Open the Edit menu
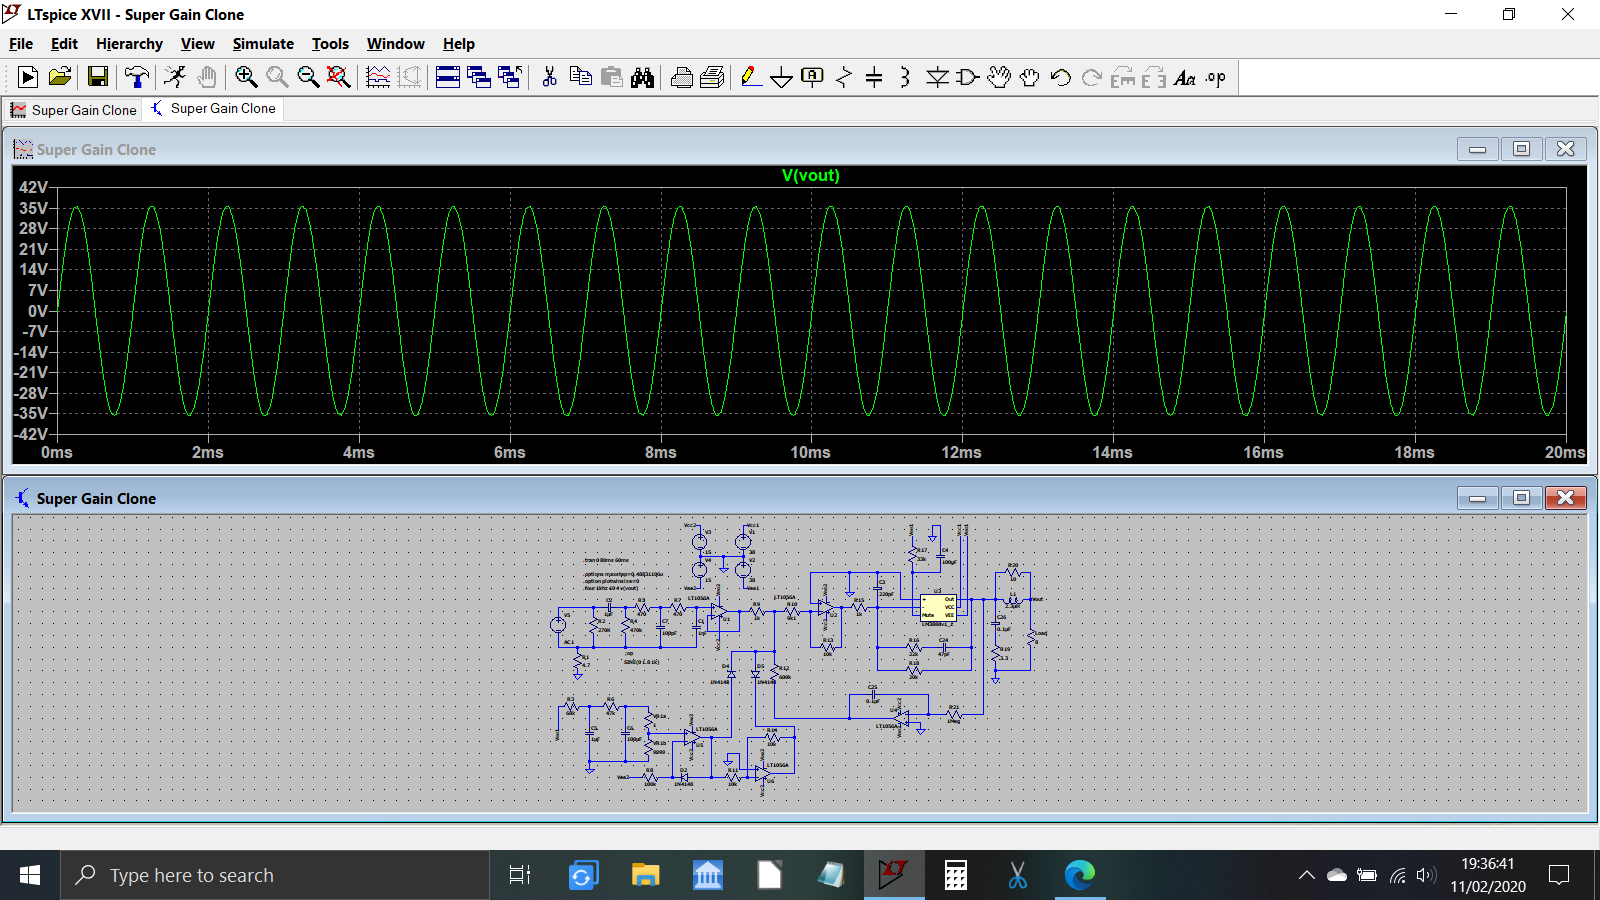This screenshot has width=1600, height=900. click(x=64, y=43)
